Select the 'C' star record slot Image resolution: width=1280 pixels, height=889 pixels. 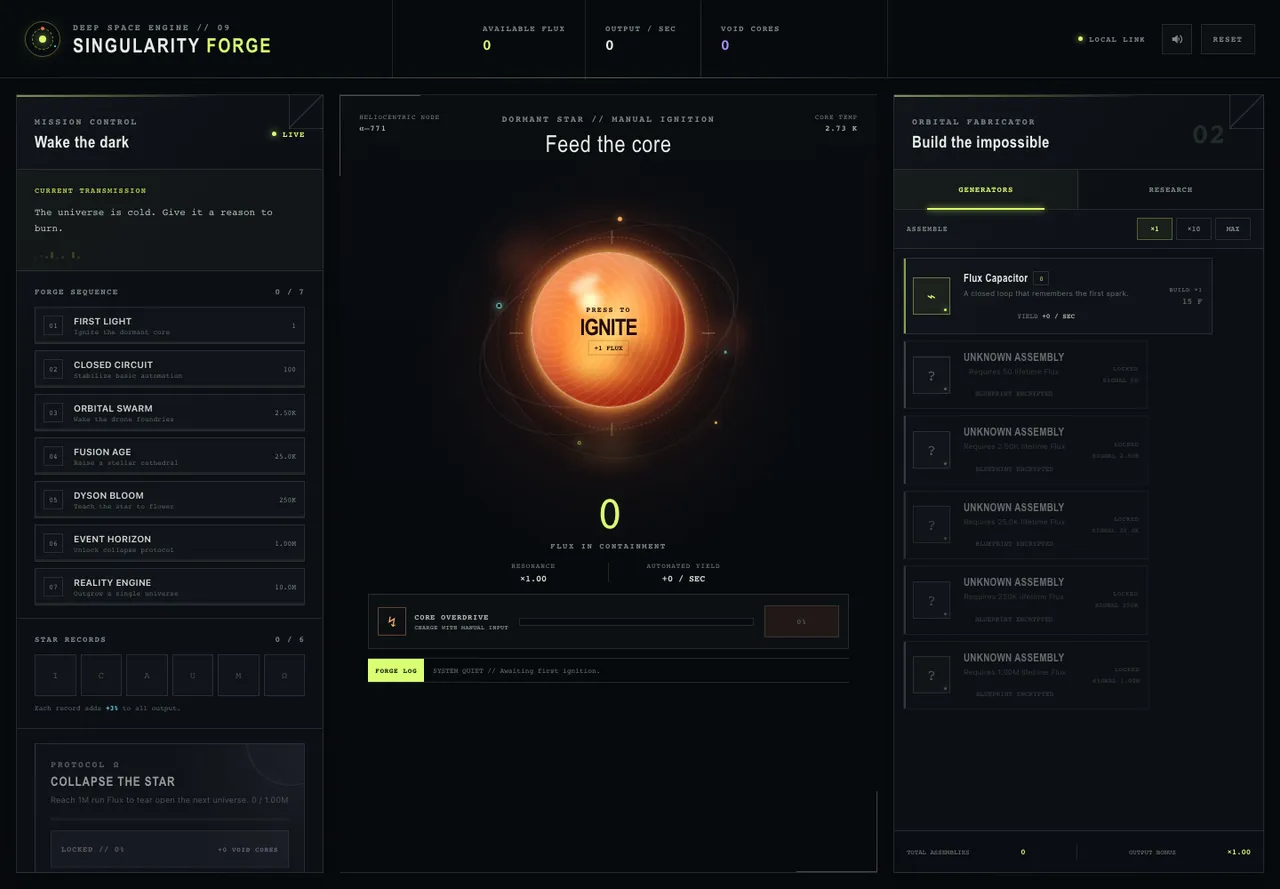pos(101,675)
